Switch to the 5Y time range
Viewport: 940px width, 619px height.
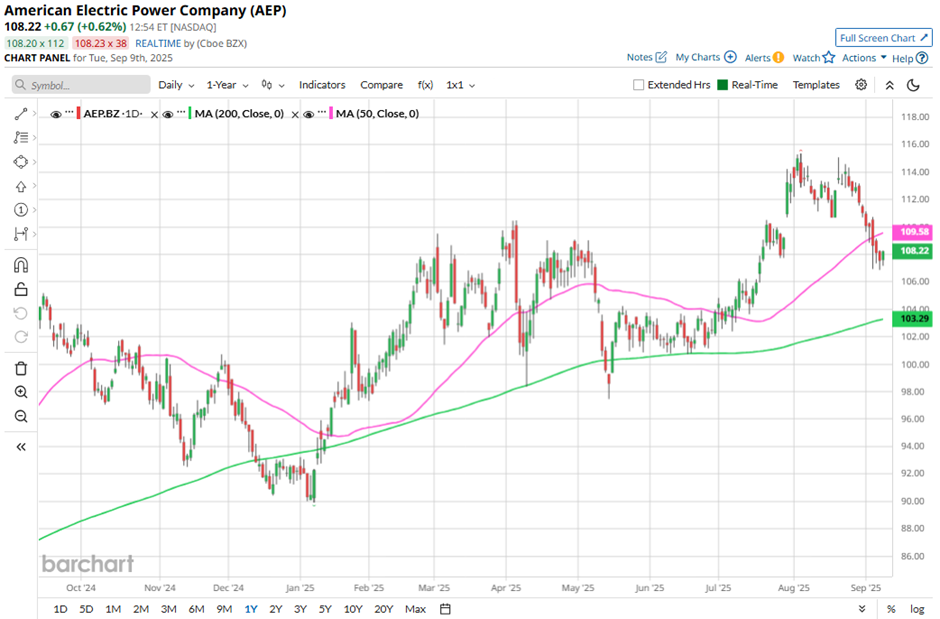click(325, 609)
